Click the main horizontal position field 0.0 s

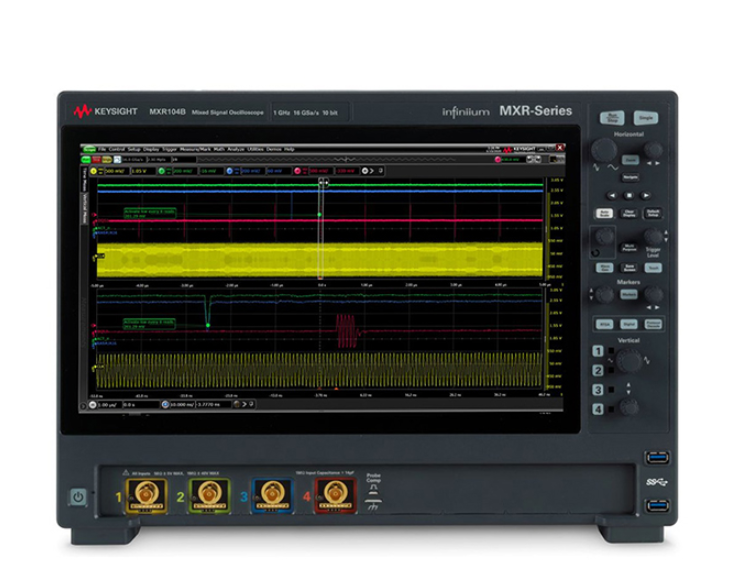pyautogui.click(x=141, y=405)
